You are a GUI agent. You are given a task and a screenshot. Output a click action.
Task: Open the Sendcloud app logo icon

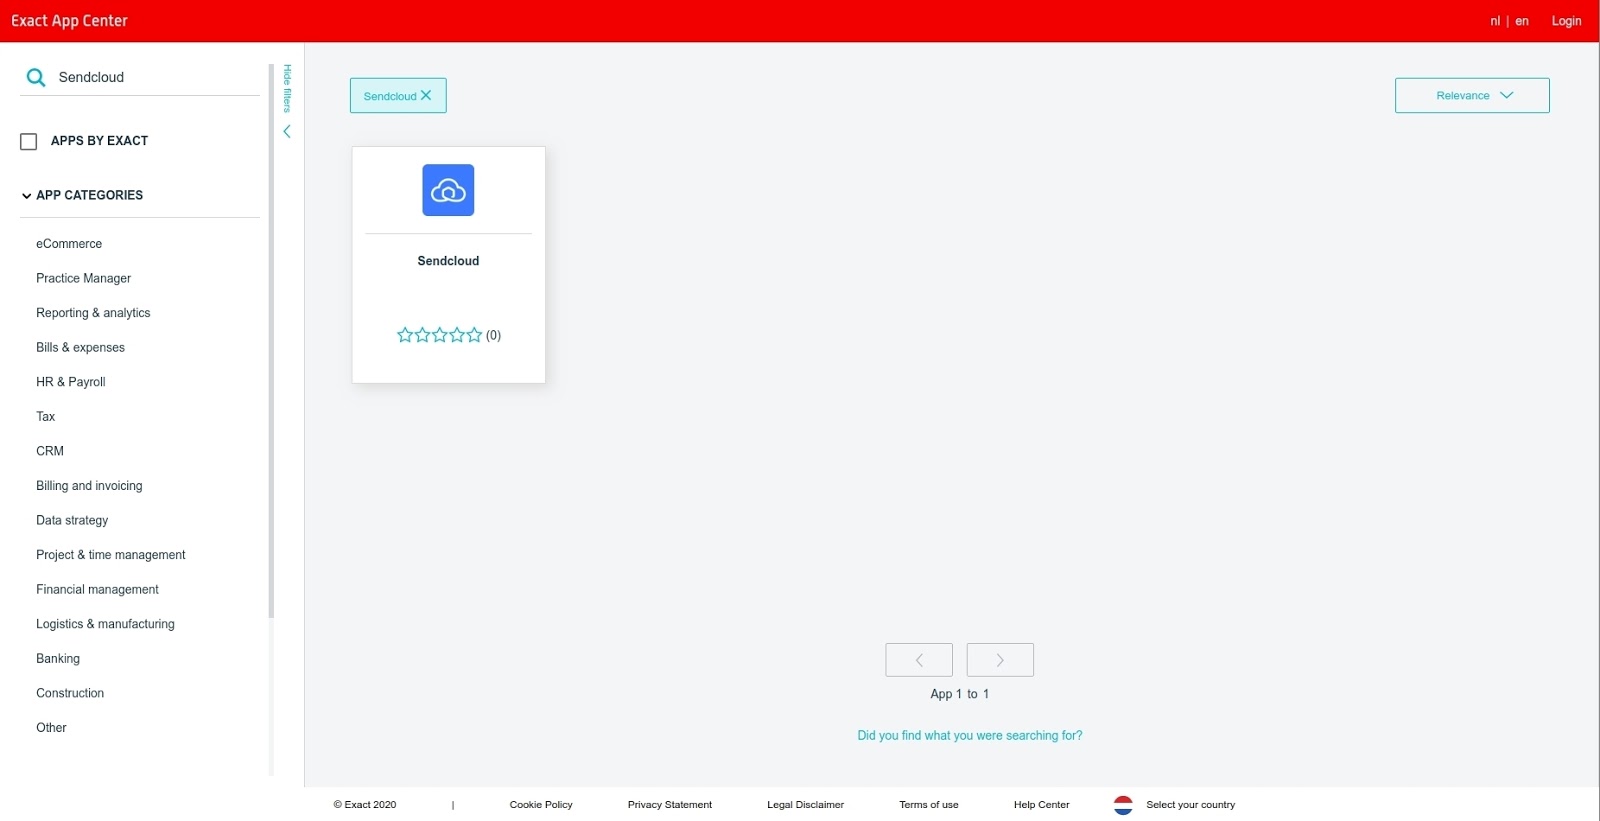(x=448, y=190)
